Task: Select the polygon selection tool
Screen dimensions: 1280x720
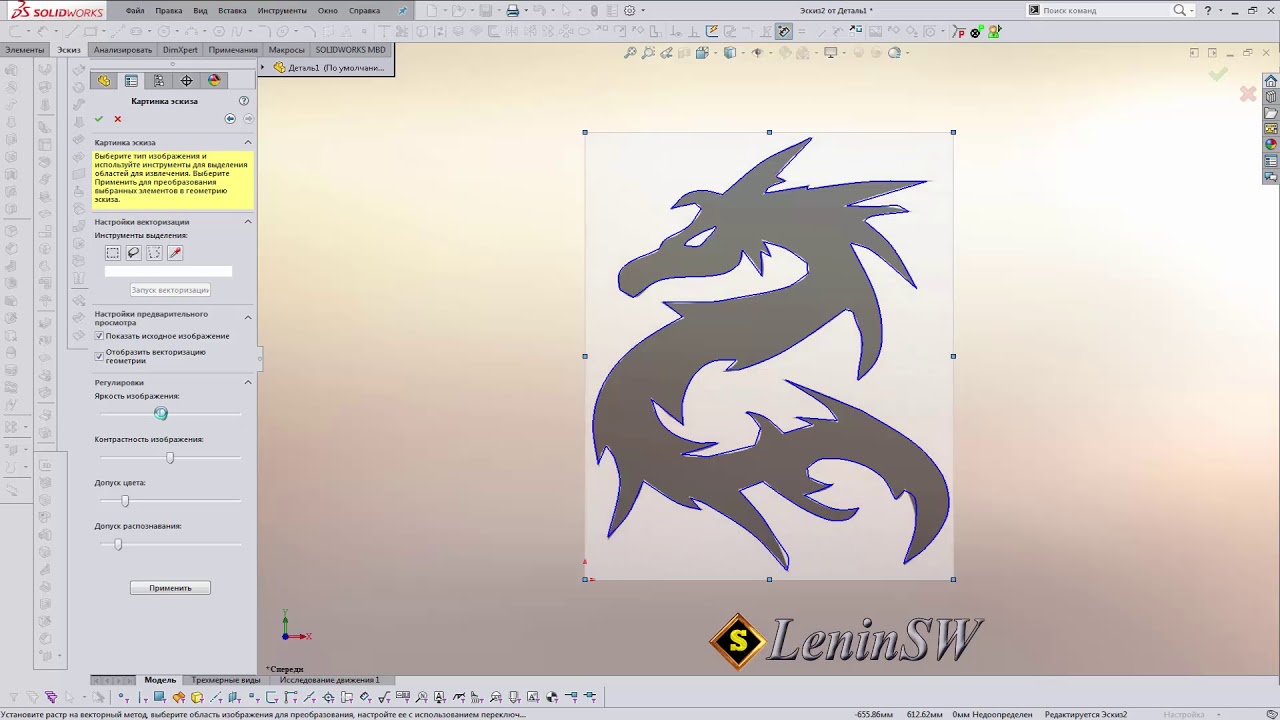Action: pos(154,253)
